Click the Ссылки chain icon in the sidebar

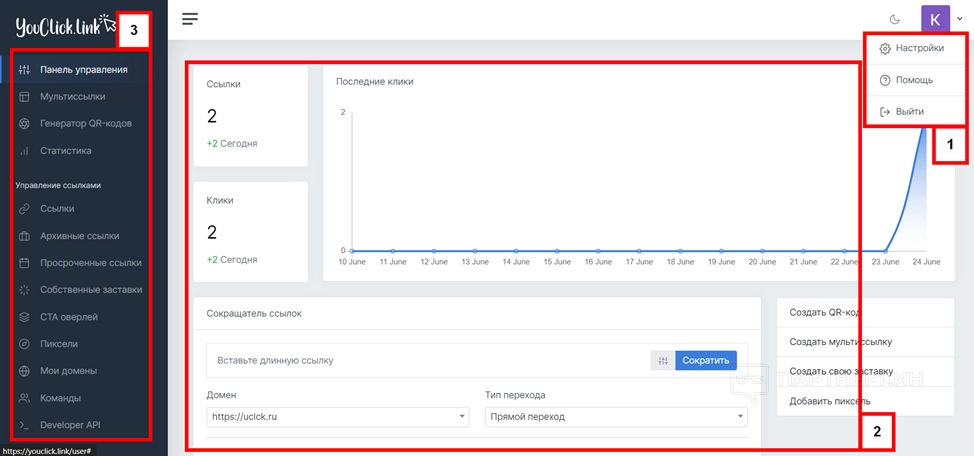pyautogui.click(x=24, y=209)
